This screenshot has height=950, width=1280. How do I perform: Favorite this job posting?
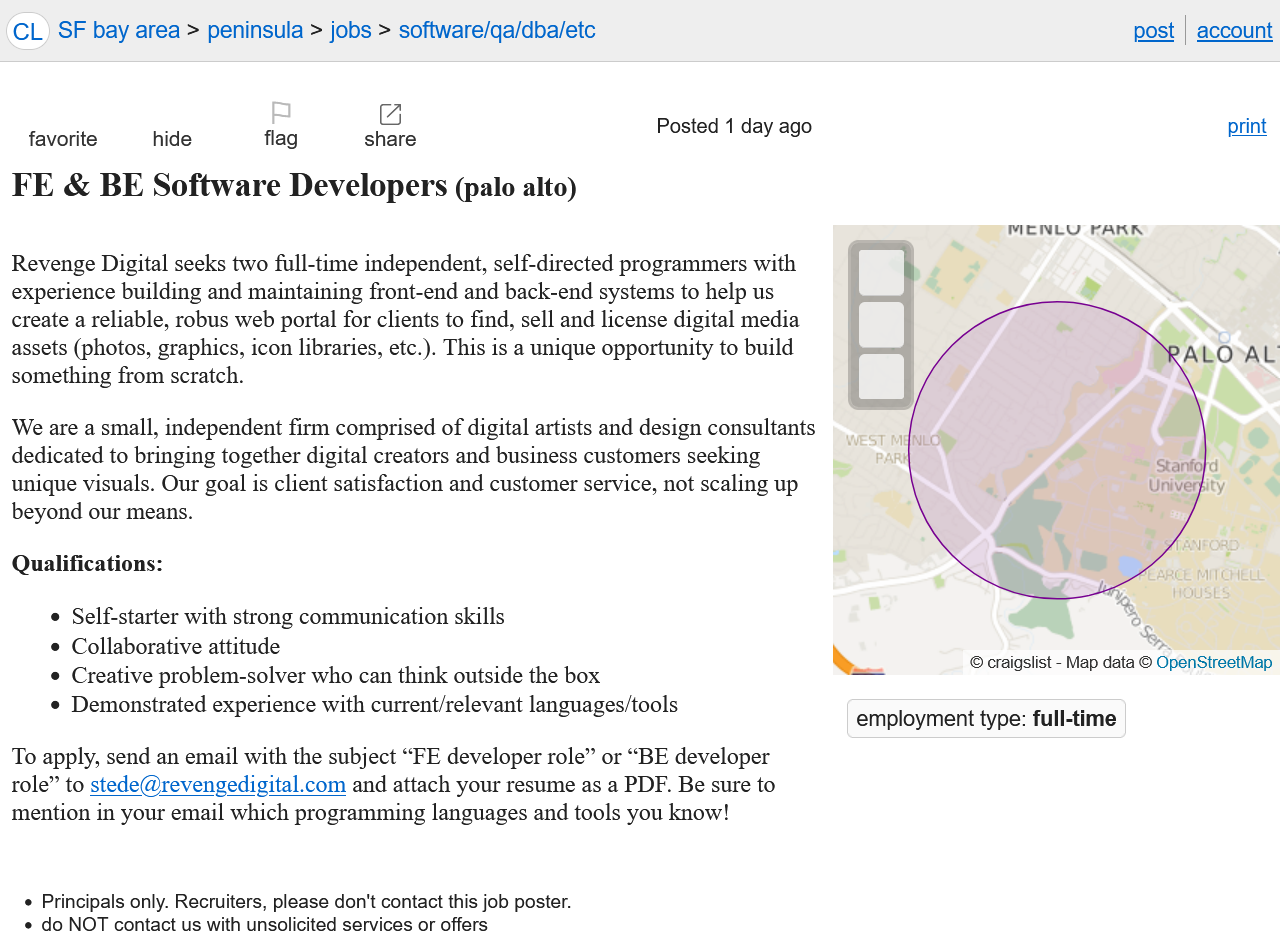coord(63,138)
